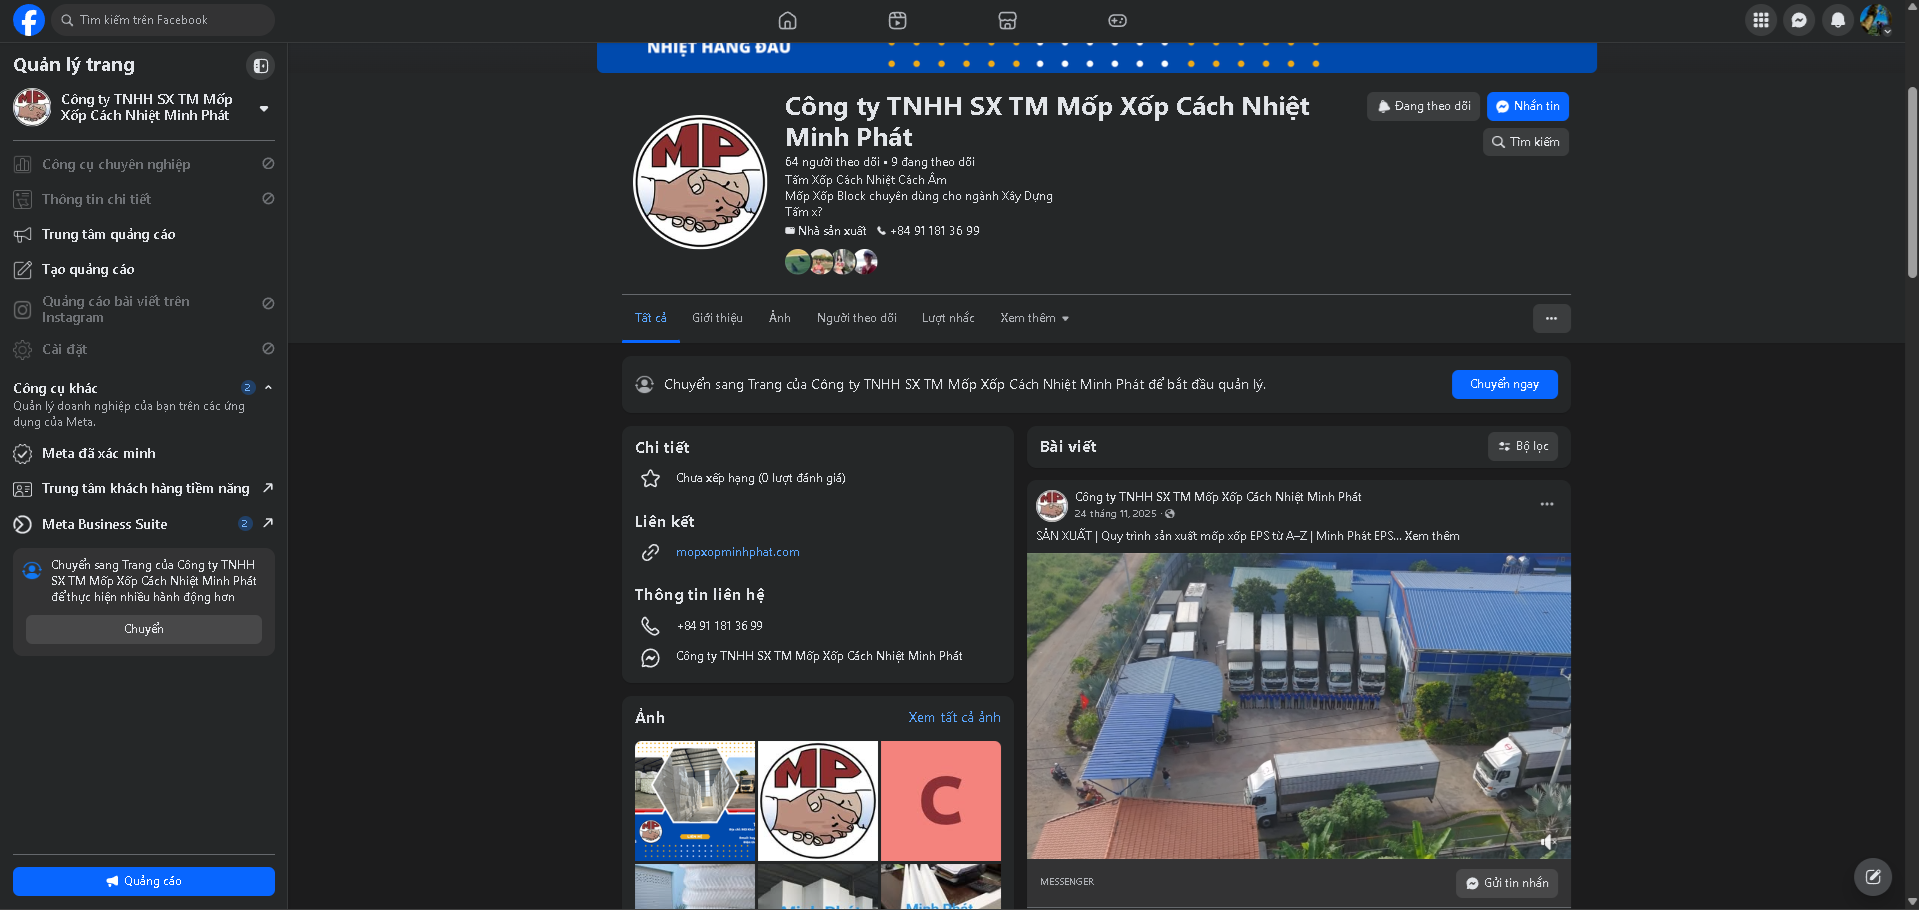Open the Facebook Home icon
The height and width of the screenshot is (913, 1919).
tap(788, 20)
